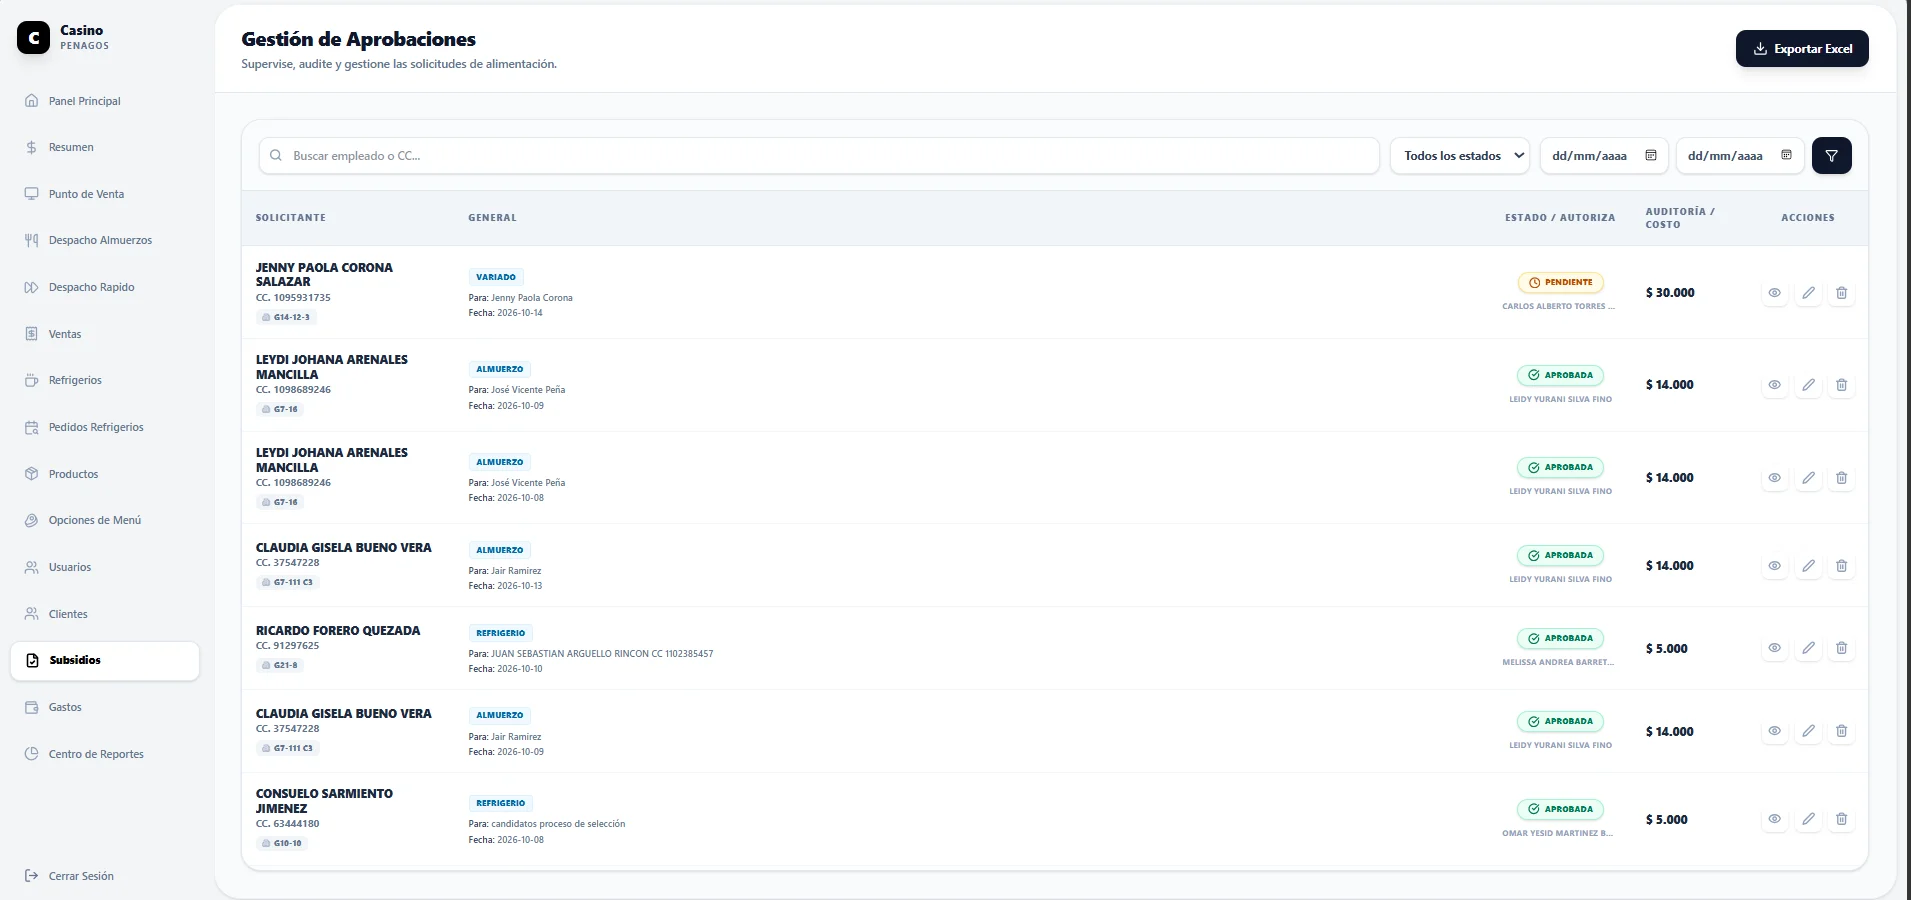Open Despacho Rapido

click(105, 287)
